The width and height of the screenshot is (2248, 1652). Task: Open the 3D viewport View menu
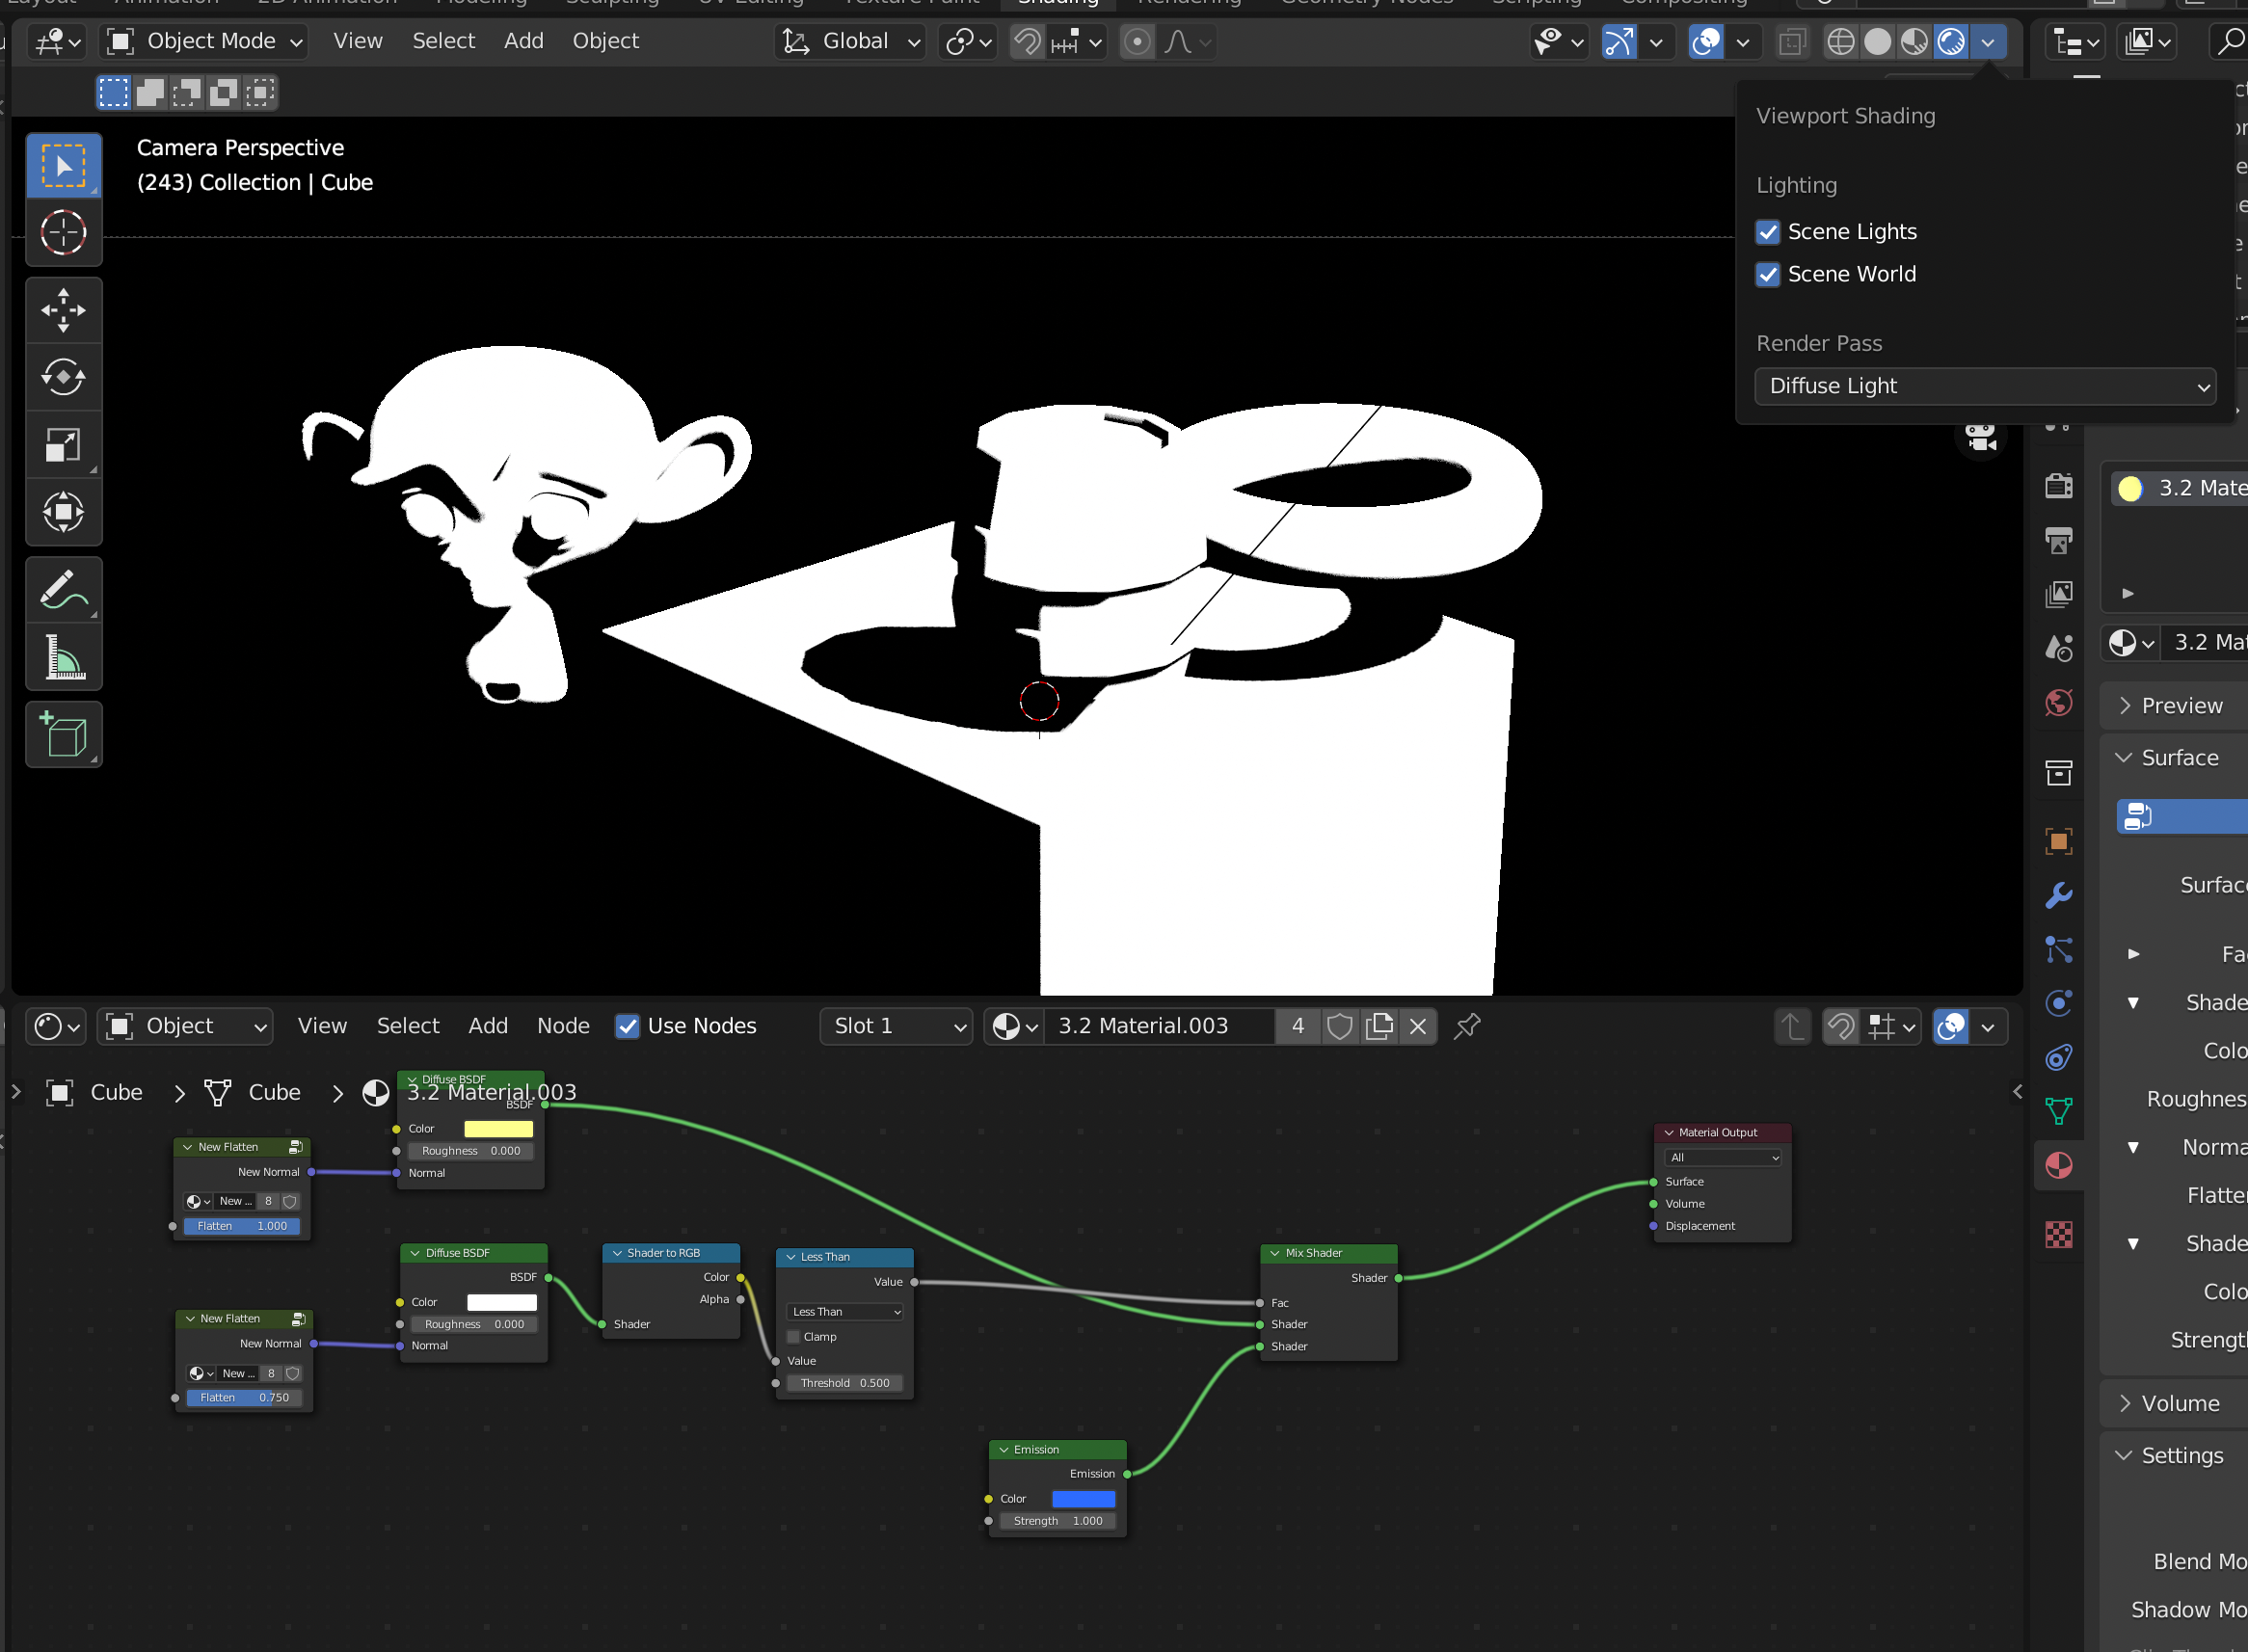coord(358,41)
